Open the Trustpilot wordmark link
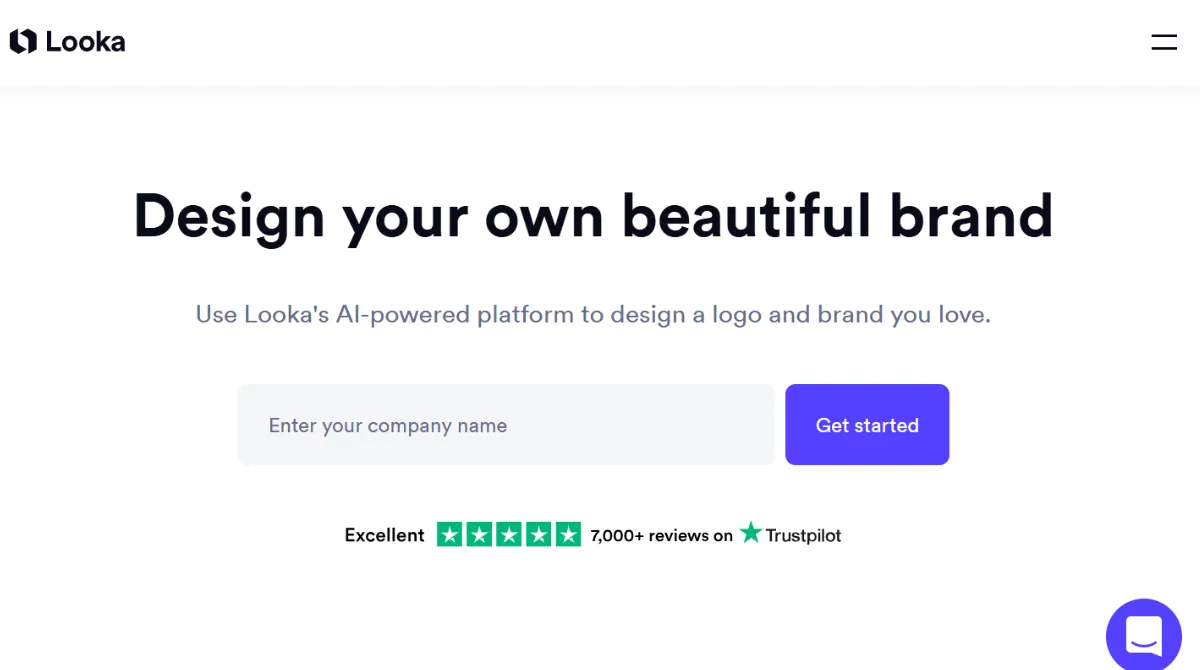The image size is (1200, 670). 803,536
